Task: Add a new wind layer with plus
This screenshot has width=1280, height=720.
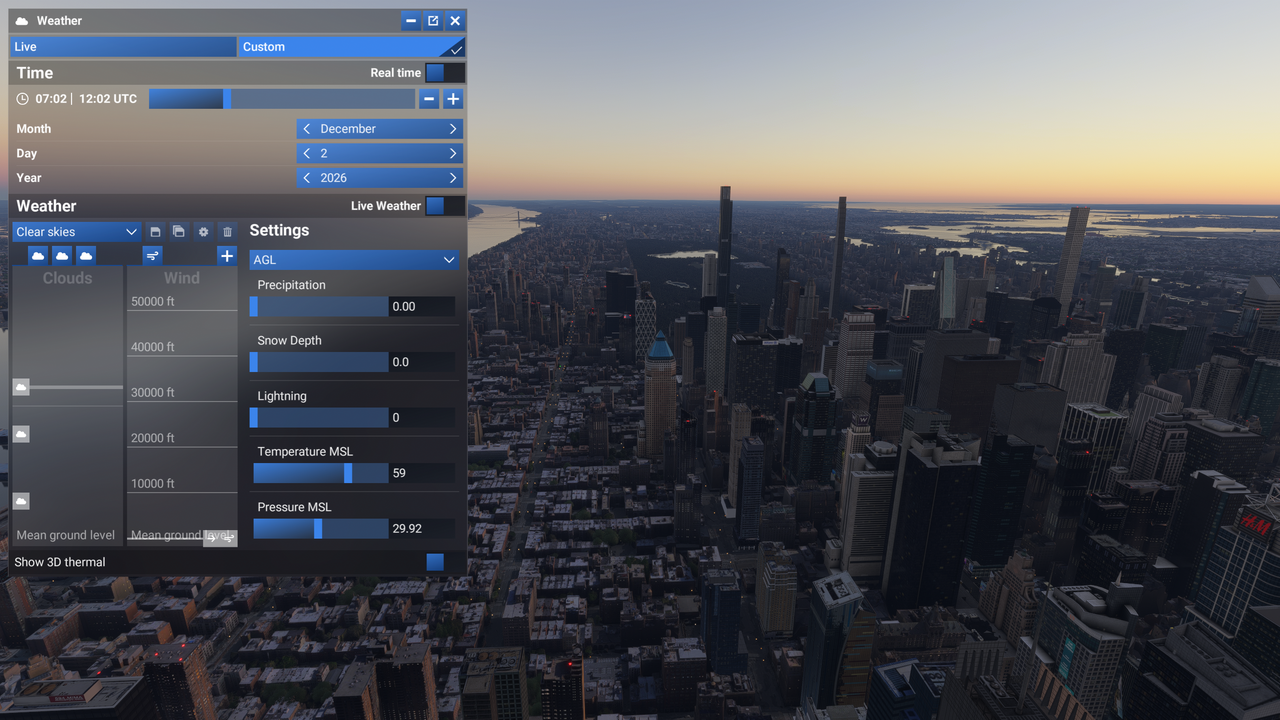Action: pyautogui.click(x=227, y=256)
